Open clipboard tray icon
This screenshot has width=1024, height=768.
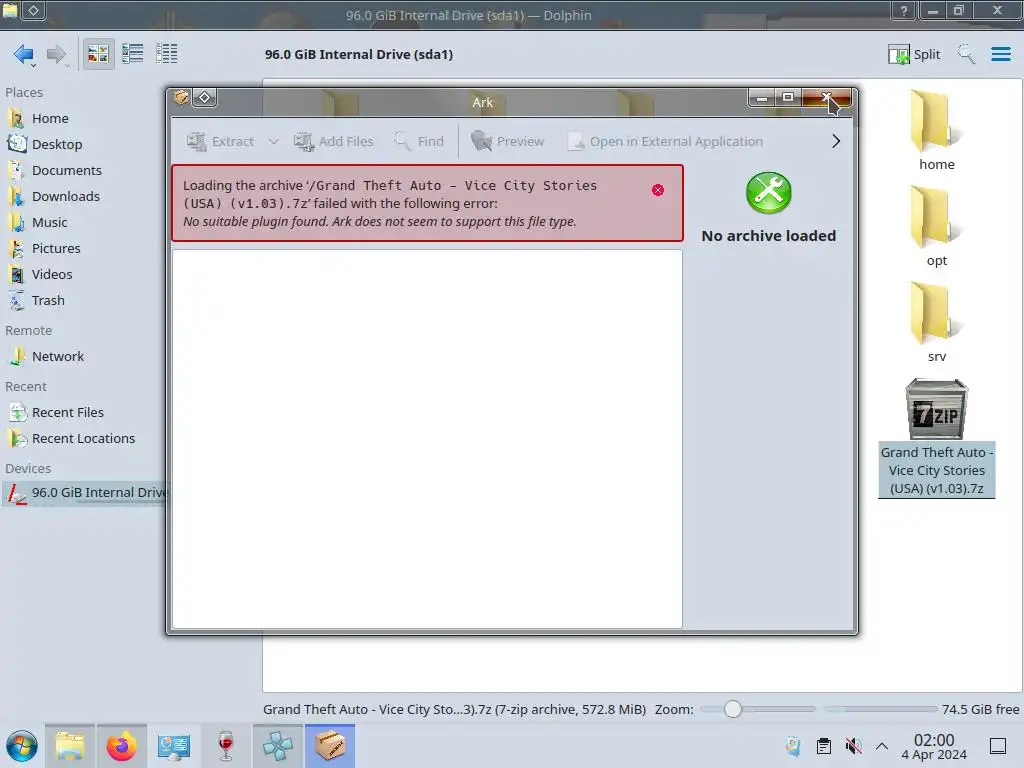[824, 746]
